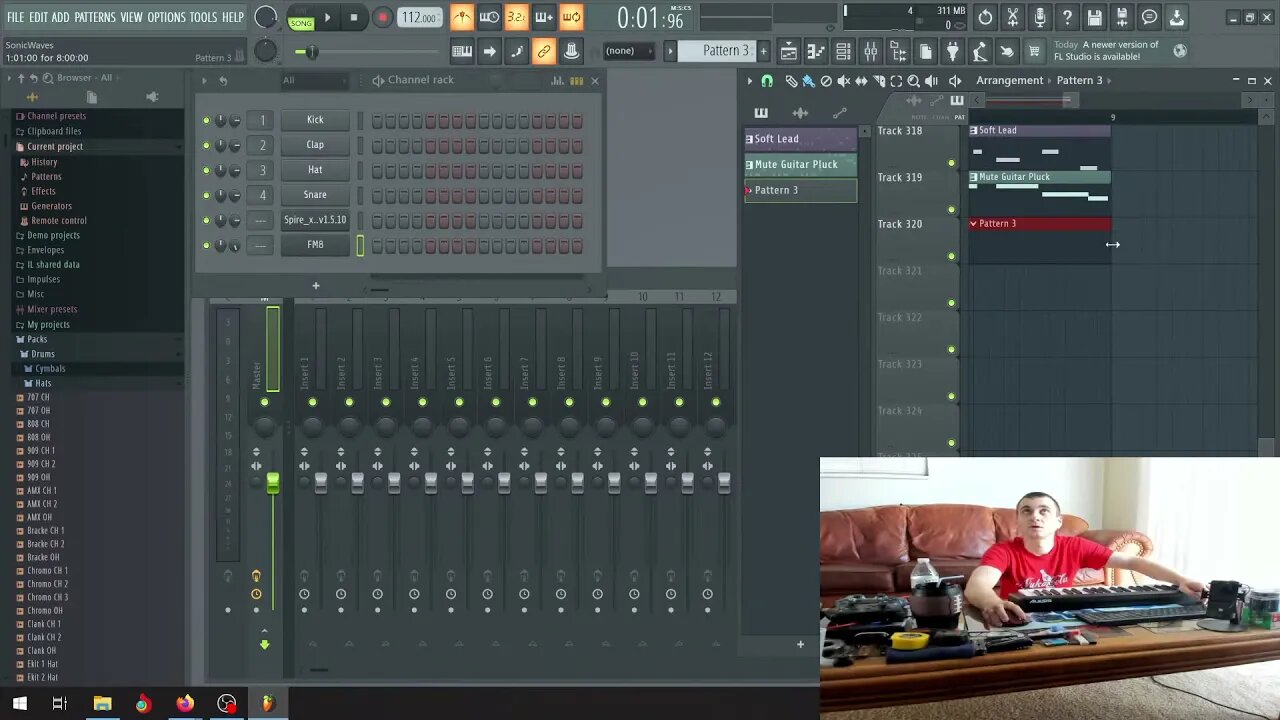The width and height of the screenshot is (1280, 720).
Task: Click the Kick channel button
Action: pyautogui.click(x=315, y=120)
